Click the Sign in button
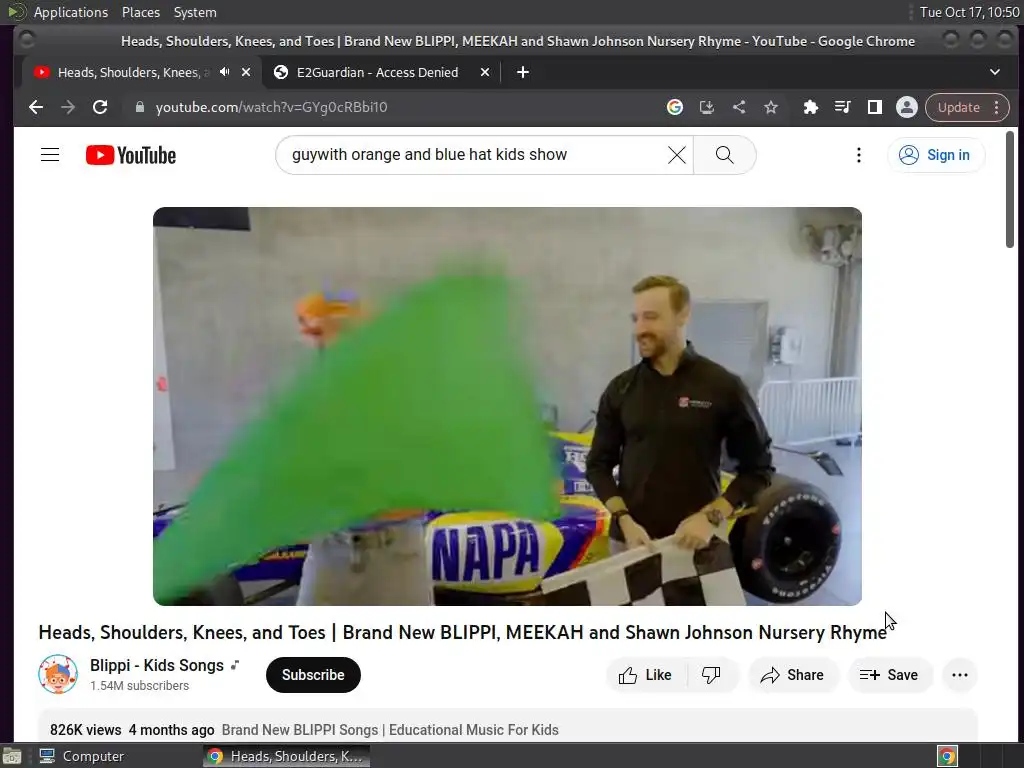 pos(936,155)
